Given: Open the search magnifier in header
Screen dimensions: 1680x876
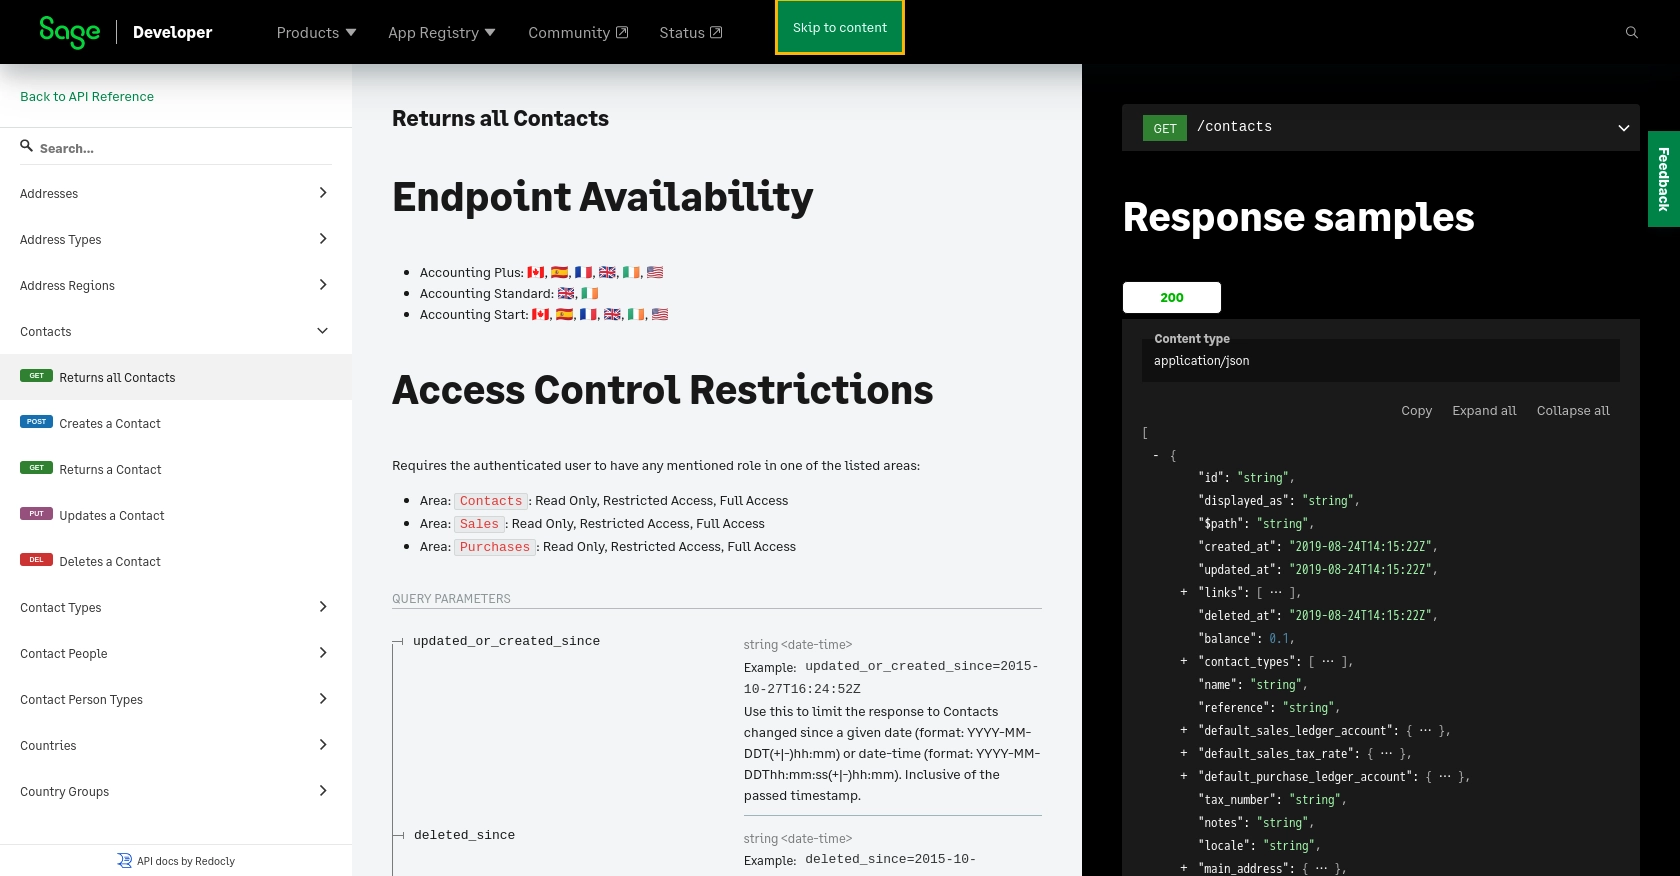Looking at the screenshot, I should pyautogui.click(x=1631, y=33).
